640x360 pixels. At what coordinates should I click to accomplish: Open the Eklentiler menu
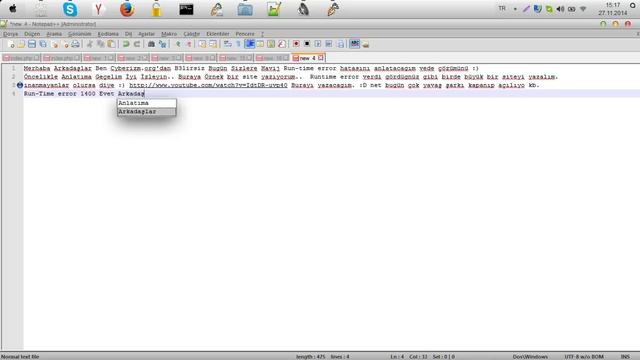click(x=218, y=34)
